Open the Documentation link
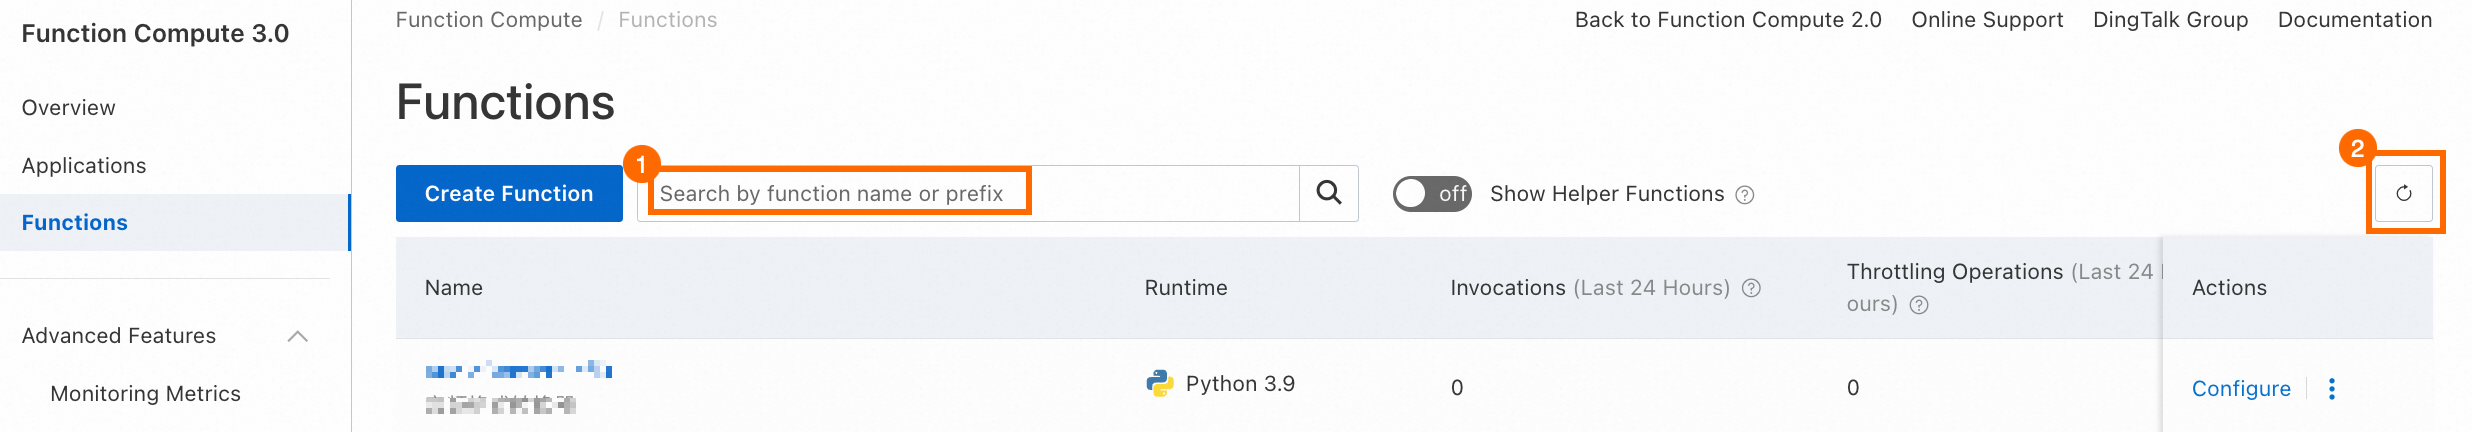This screenshot has width=2472, height=432. coord(2354,20)
